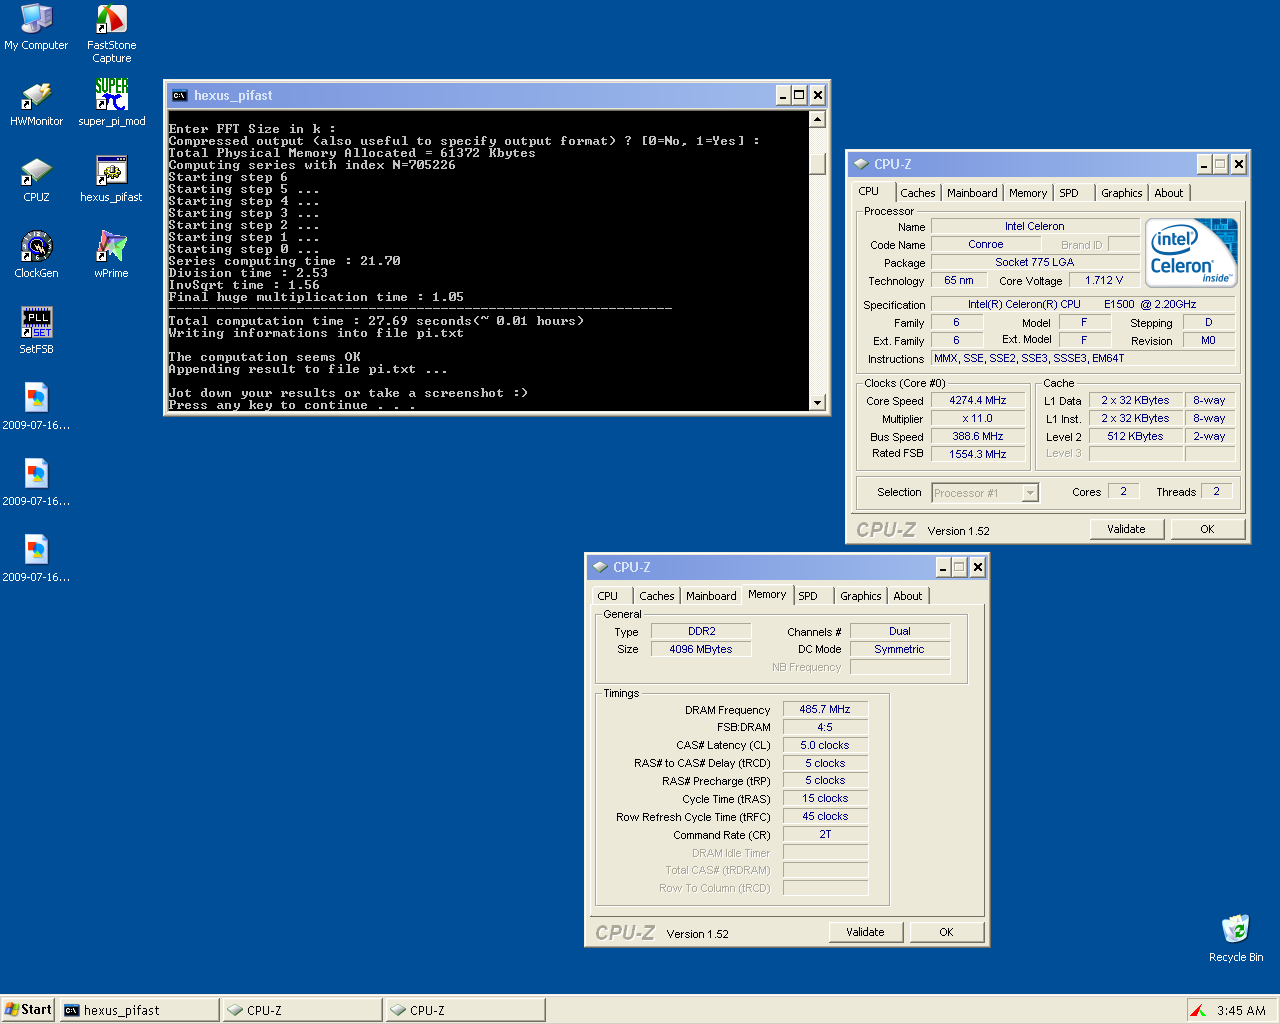Click console scrollbar thumb

tap(817, 164)
